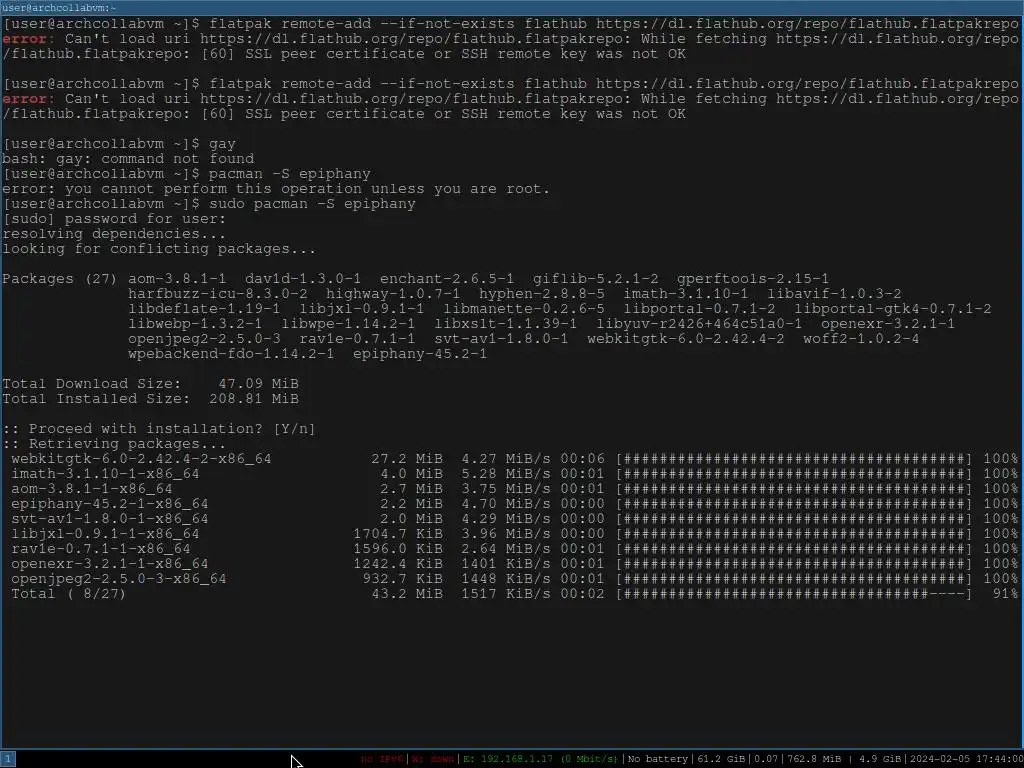Click the 'you are root' error line
Screen dimensions: 1024x768
[x=276, y=189]
